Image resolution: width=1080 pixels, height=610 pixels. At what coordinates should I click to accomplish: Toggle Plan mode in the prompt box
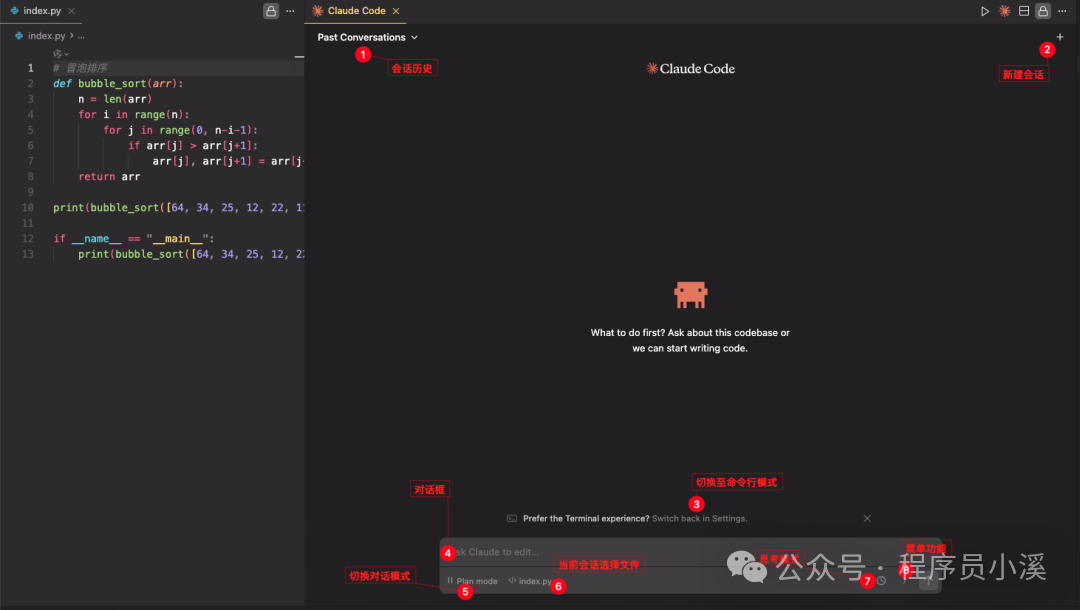(472, 581)
